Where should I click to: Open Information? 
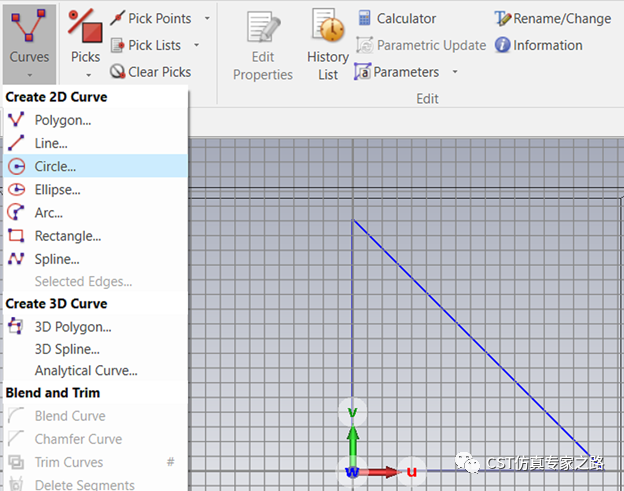click(538, 45)
